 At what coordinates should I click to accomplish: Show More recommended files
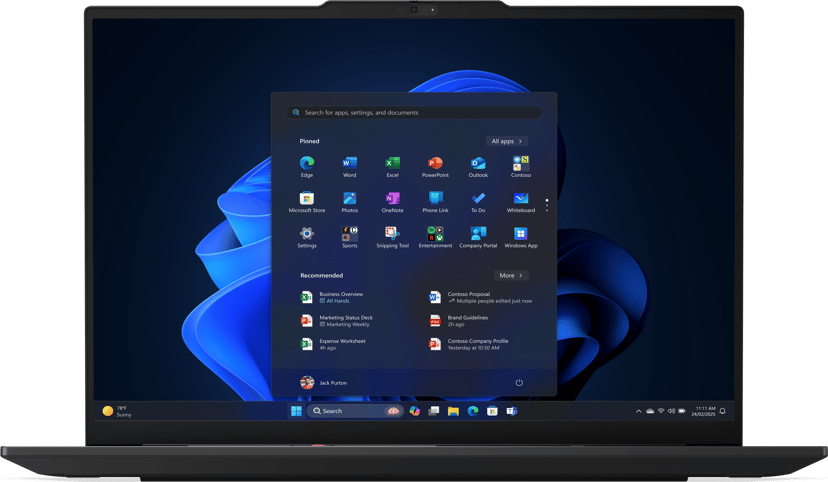pyautogui.click(x=511, y=275)
